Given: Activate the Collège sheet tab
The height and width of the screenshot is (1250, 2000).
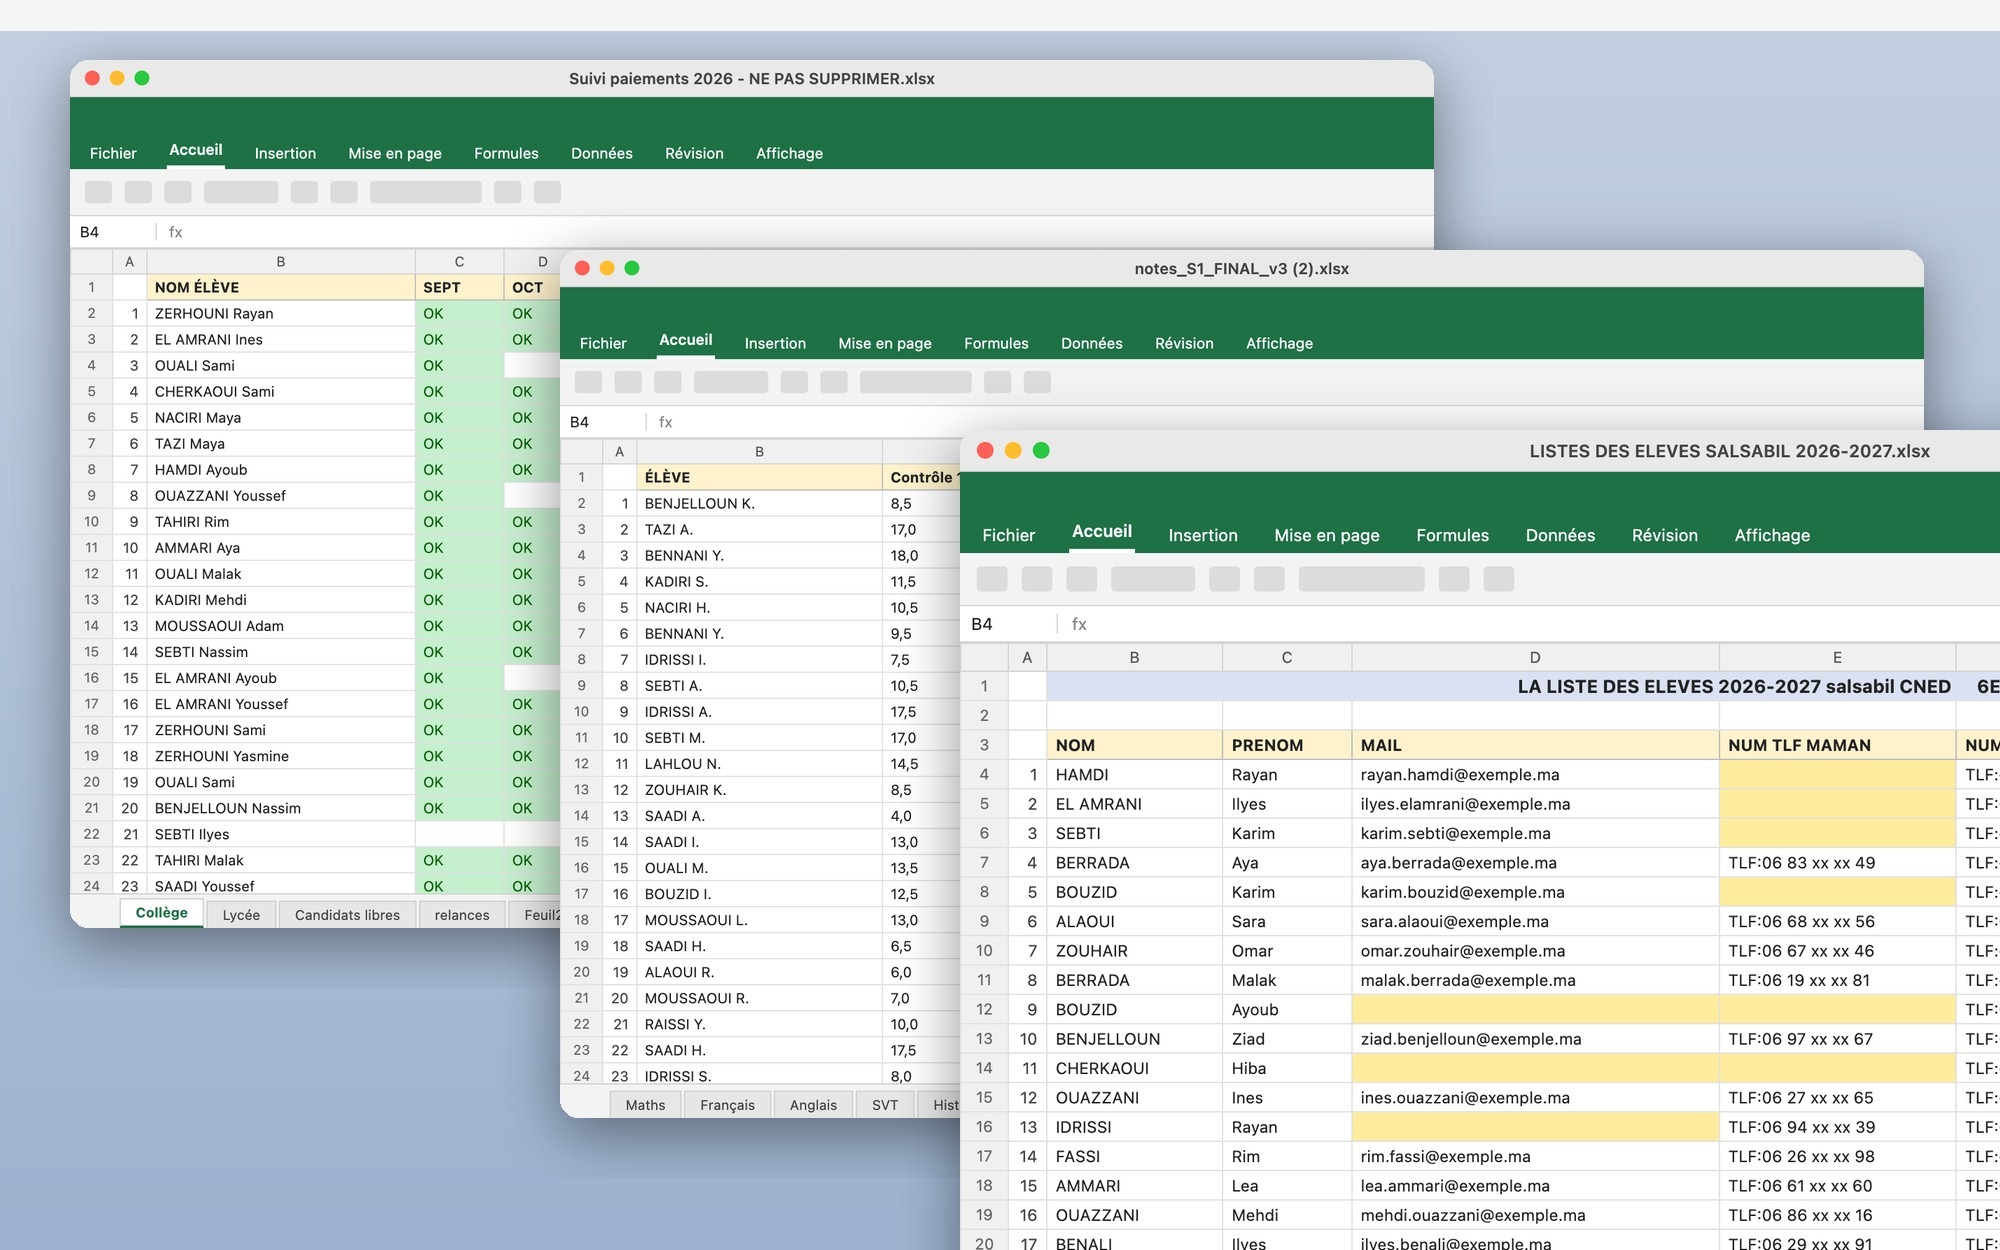Looking at the screenshot, I should 162,913.
